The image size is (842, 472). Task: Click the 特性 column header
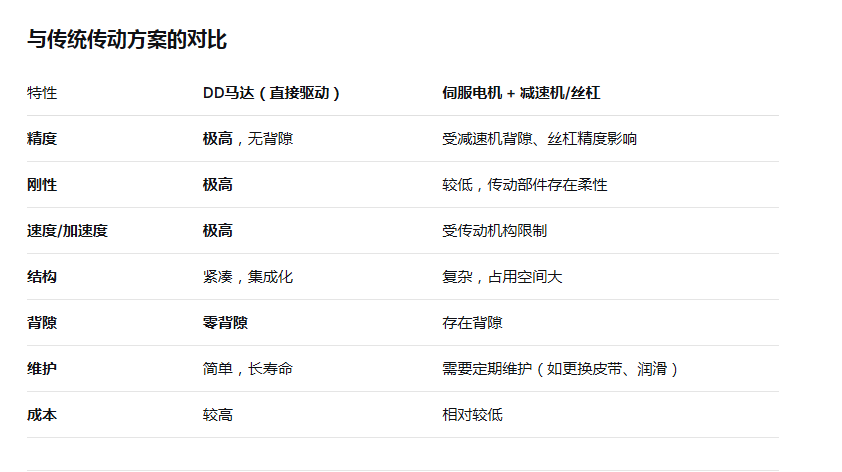tap(42, 93)
